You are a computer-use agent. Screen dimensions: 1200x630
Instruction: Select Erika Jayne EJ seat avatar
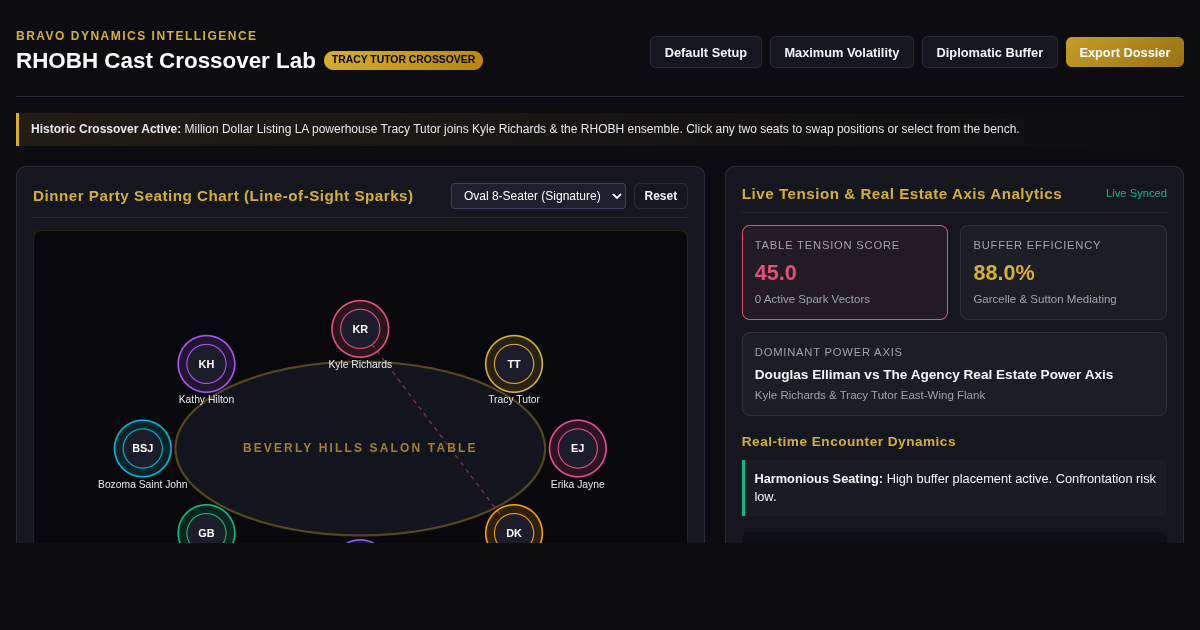pyautogui.click(x=578, y=448)
